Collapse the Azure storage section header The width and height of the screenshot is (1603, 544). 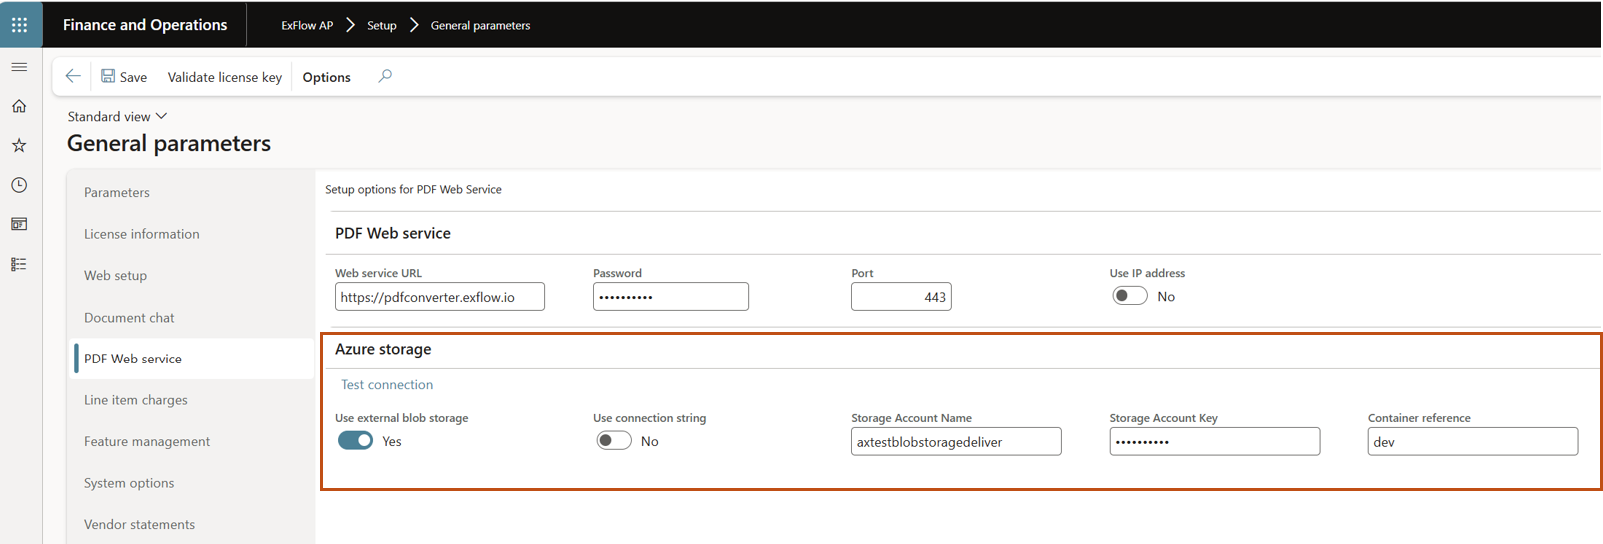pos(383,349)
